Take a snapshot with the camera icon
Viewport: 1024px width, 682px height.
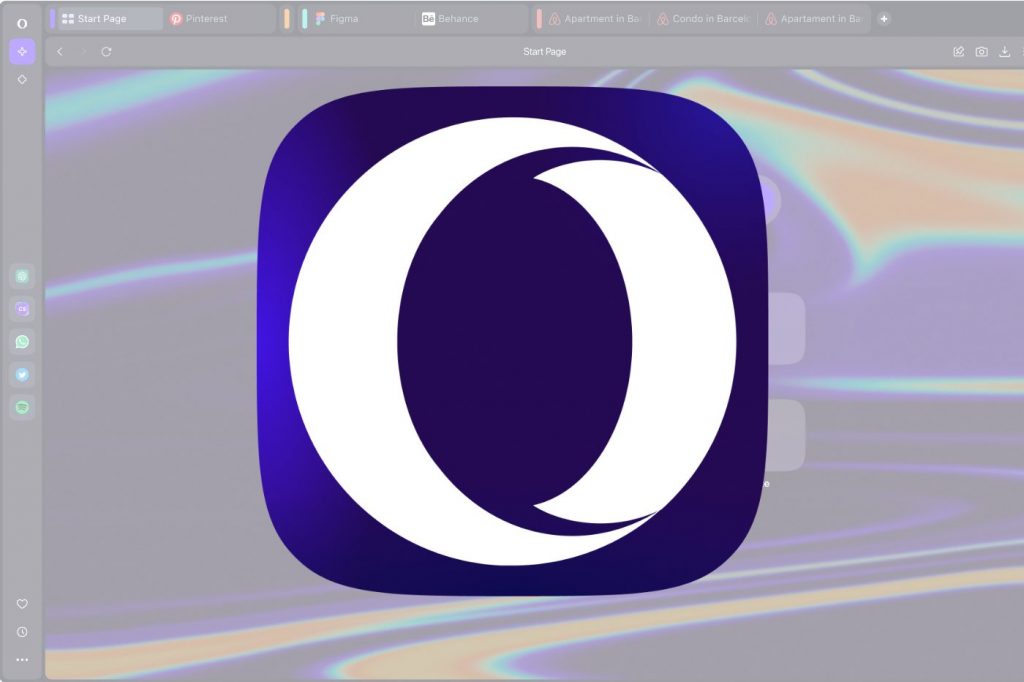[982, 52]
